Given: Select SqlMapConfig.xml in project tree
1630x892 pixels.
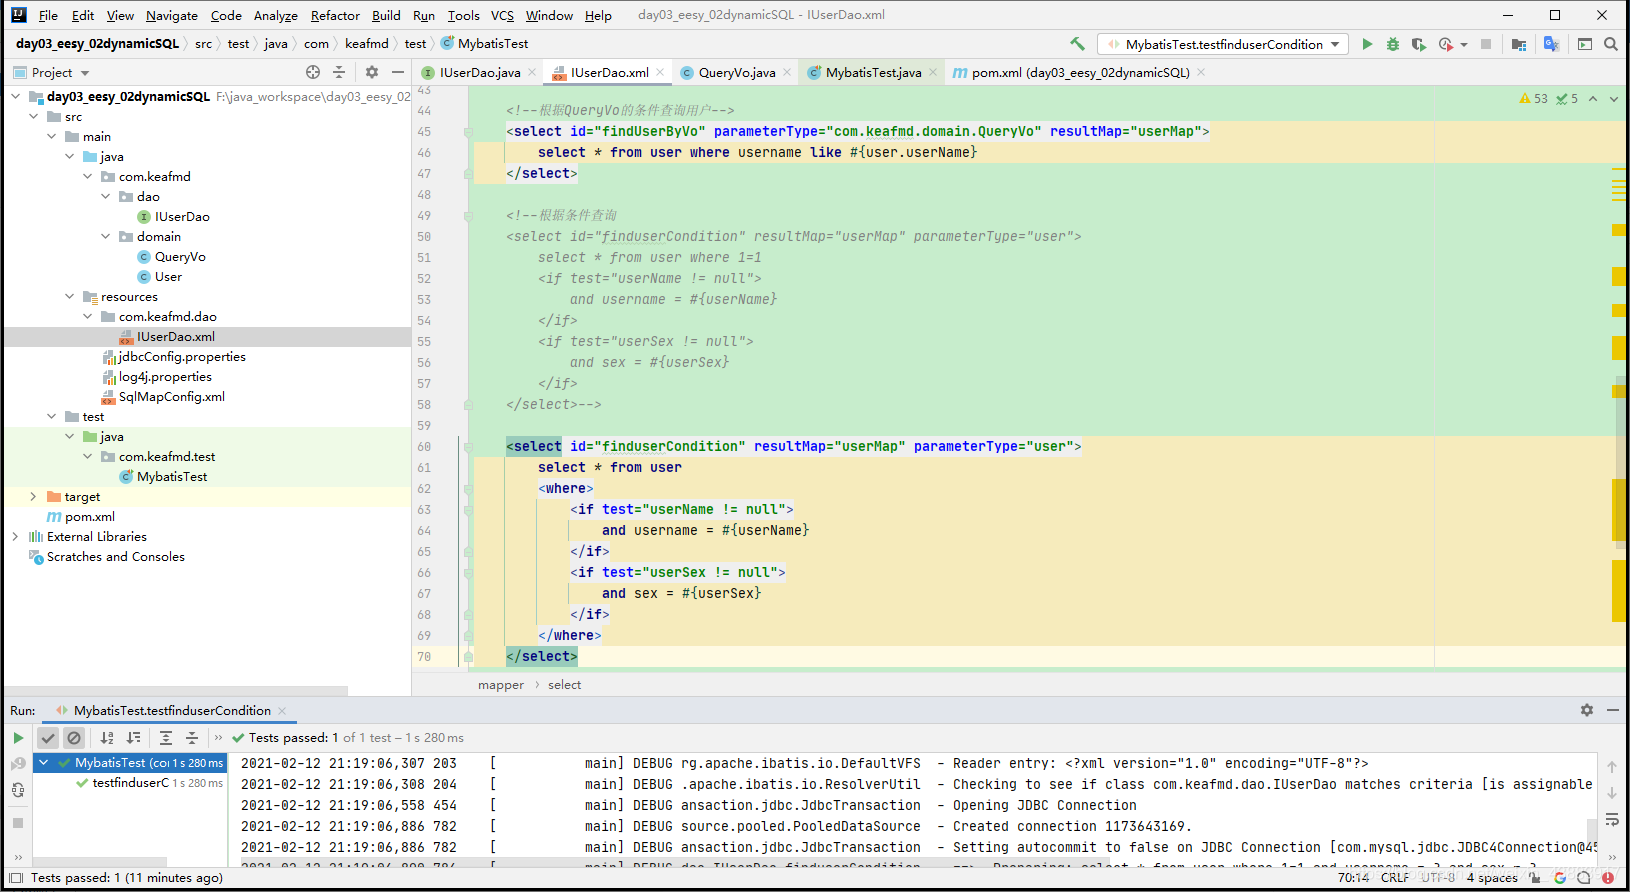Looking at the screenshot, I should pyautogui.click(x=171, y=397).
